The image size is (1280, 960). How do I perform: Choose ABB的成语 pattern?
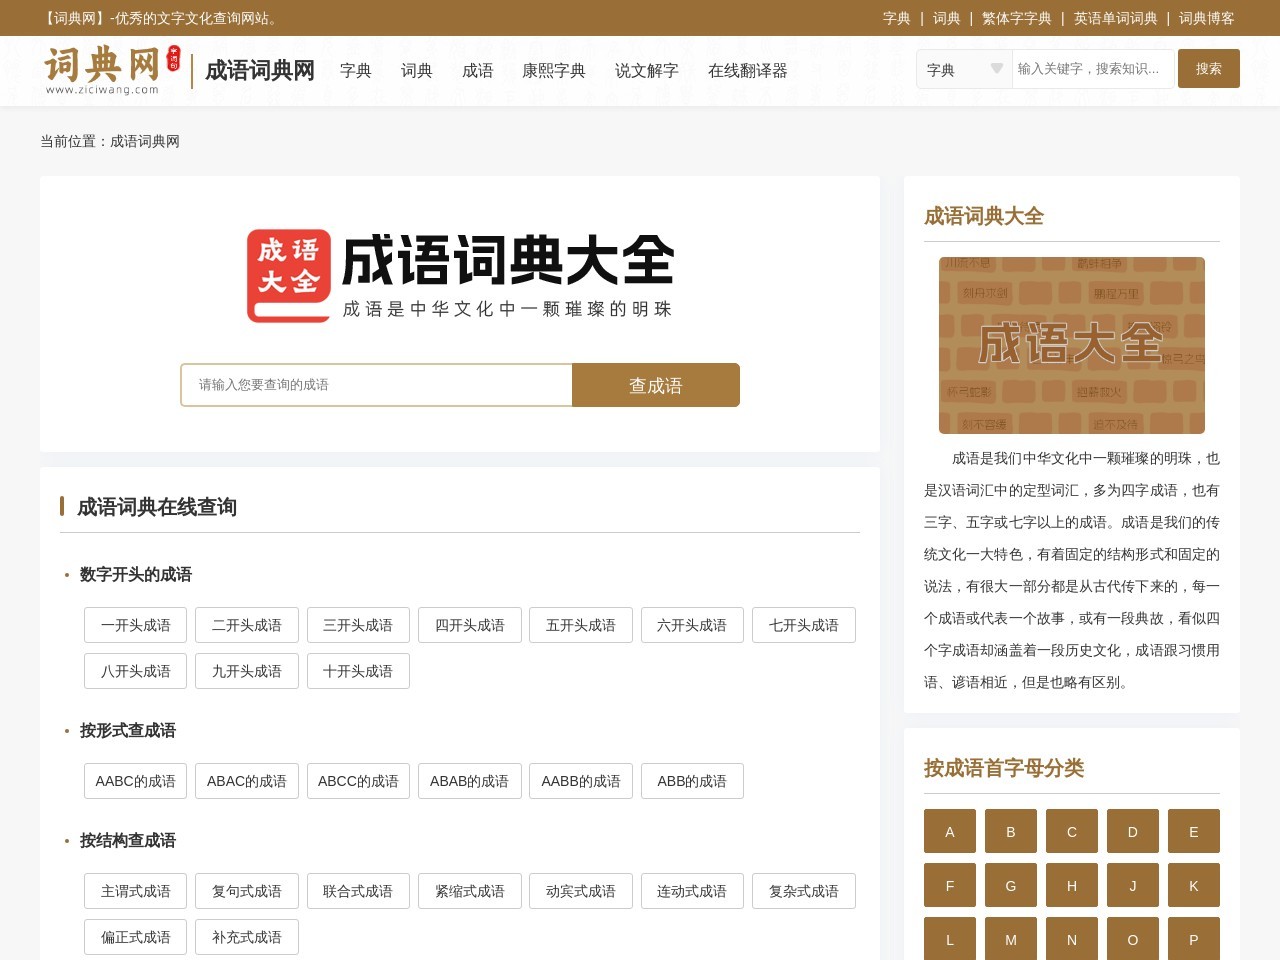click(692, 781)
